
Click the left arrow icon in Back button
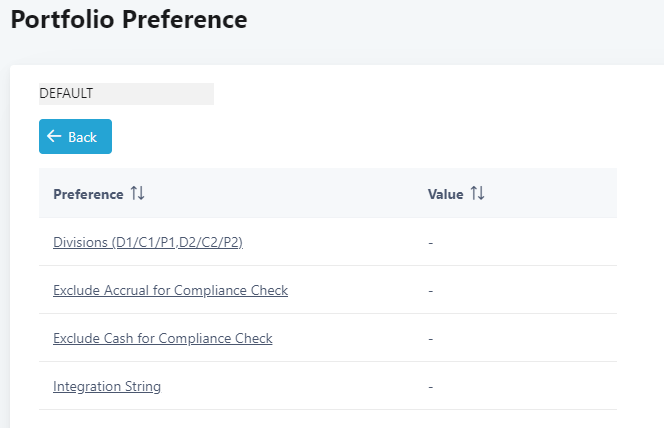[x=54, y=137]
